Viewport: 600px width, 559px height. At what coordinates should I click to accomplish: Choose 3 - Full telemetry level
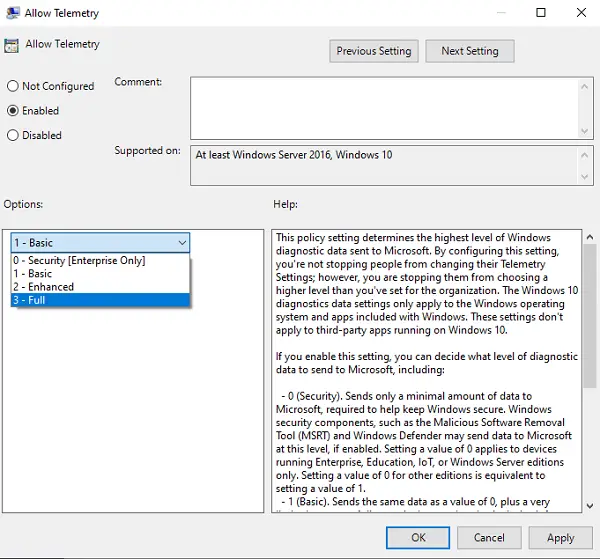click(x=100, y=300)
